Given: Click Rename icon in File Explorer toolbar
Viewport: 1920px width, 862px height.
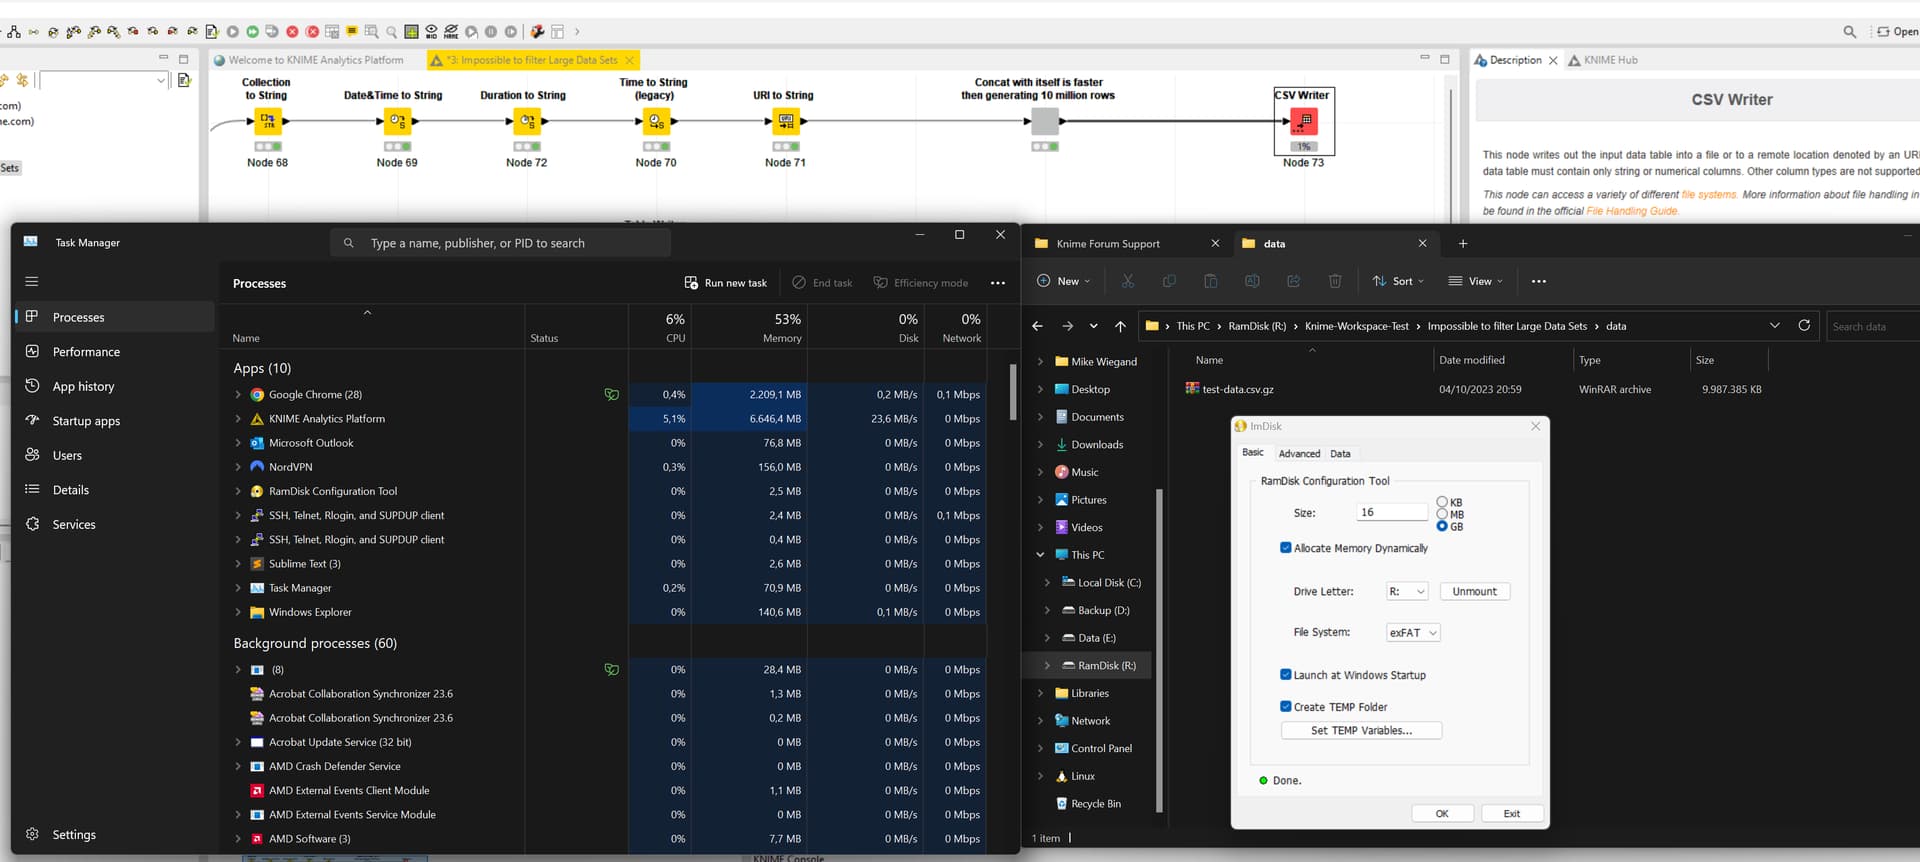Looking at the screenshot, I should [x=1252, y=281].
